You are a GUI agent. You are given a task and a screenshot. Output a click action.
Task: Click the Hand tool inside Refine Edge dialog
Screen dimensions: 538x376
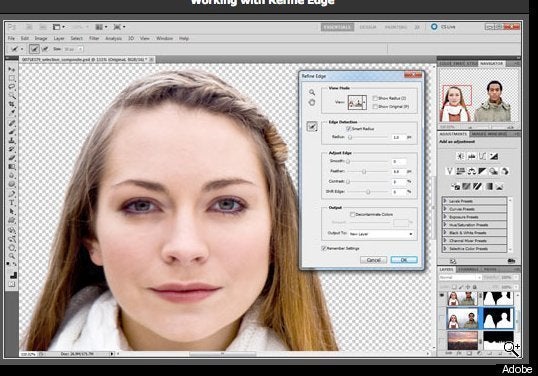(x=312, y=102)
